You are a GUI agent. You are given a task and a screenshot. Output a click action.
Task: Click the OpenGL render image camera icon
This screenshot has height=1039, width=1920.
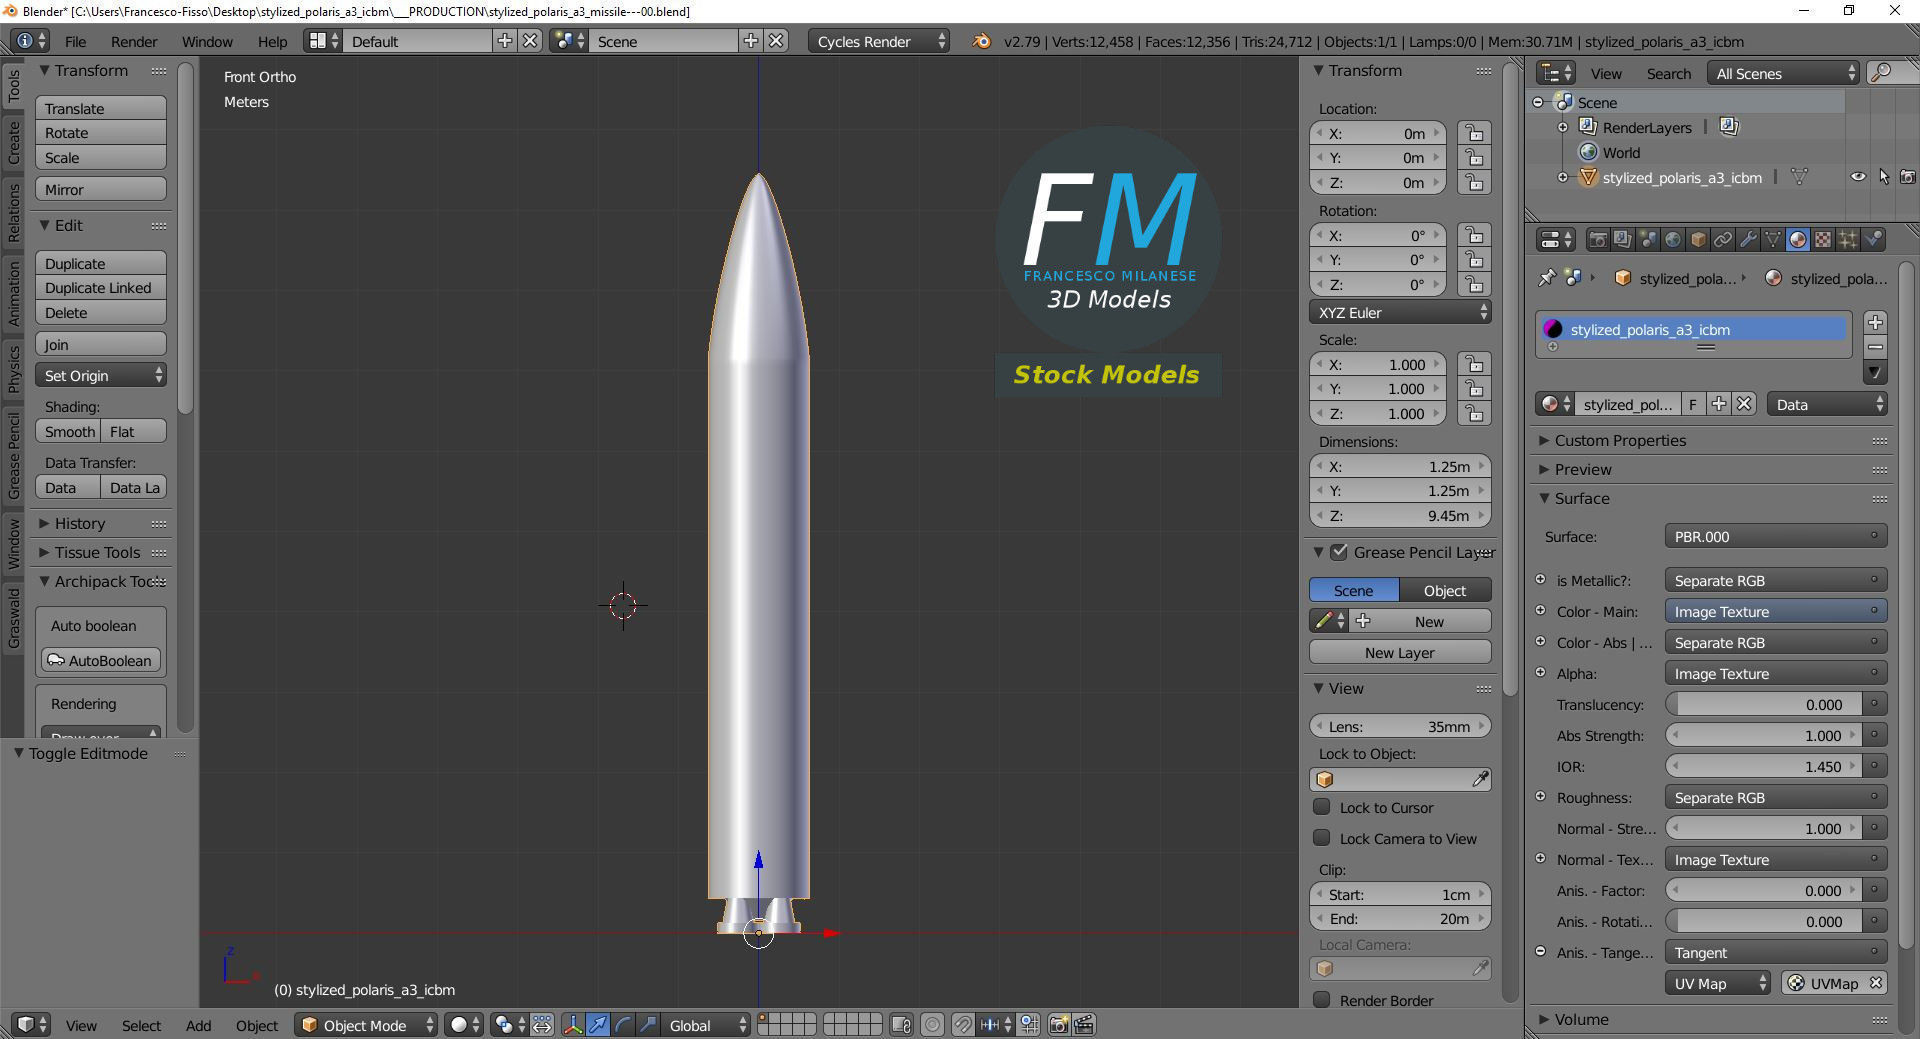click(x=1058, y=1025)
